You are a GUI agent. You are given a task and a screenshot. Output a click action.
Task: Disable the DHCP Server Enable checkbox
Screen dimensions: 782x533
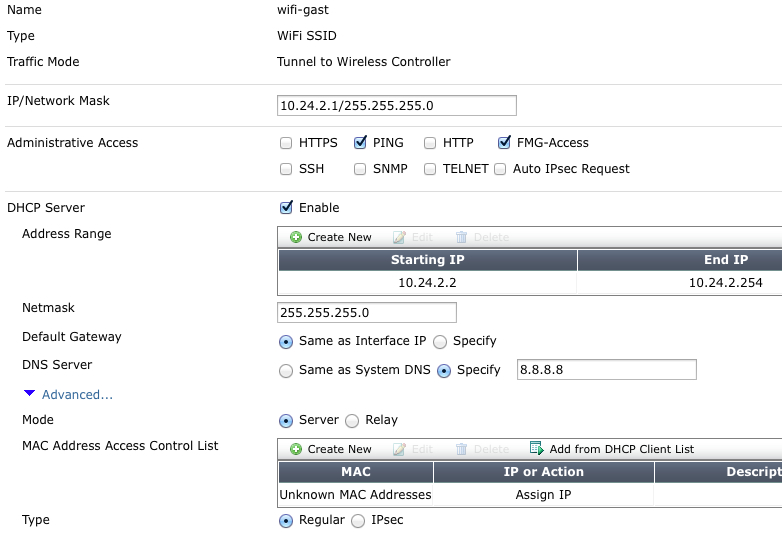[x=287, y=208]
